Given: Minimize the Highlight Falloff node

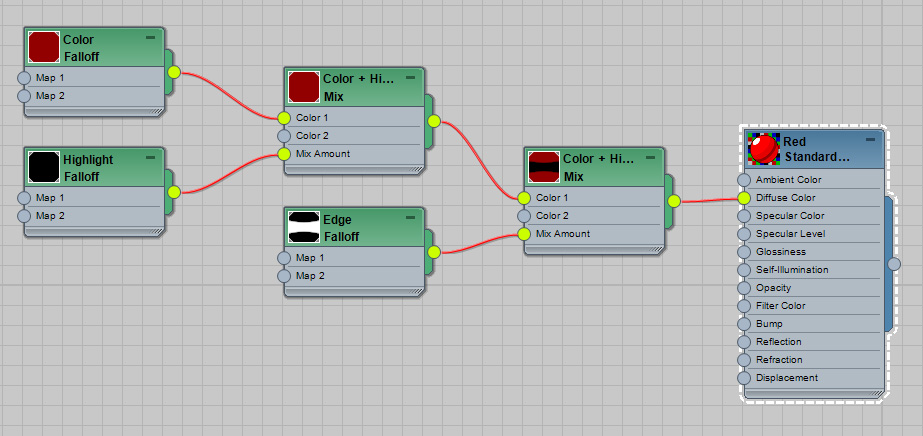Looking at the screenshot, I should [x=150, y=157].
